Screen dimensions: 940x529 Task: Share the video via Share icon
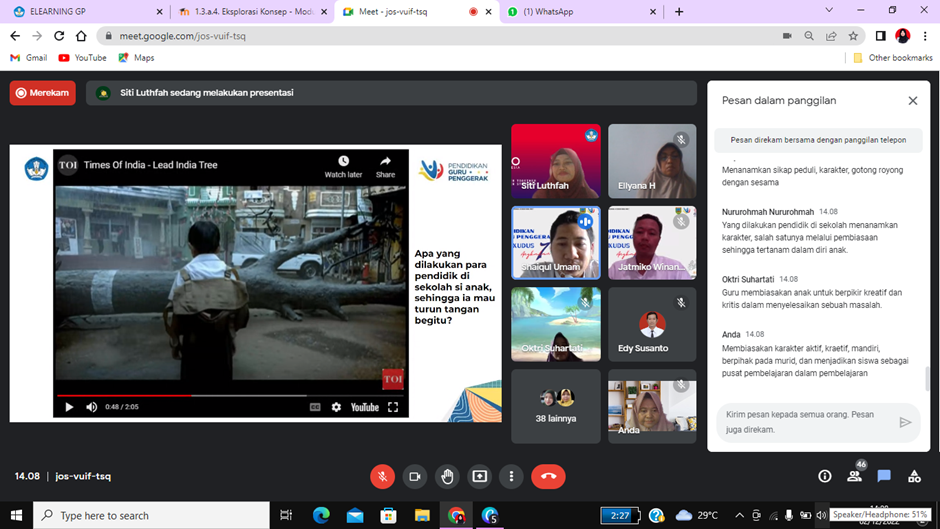point(385,166)
